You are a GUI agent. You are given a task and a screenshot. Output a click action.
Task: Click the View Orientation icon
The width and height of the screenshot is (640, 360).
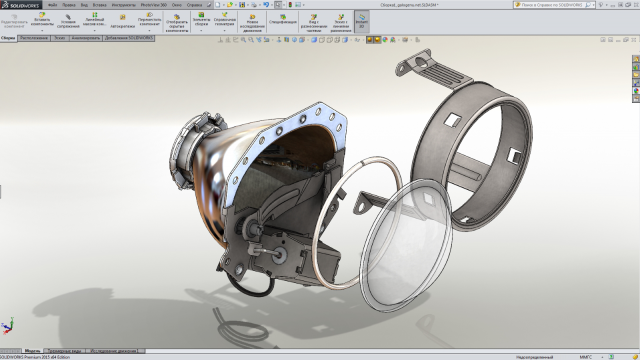click(302, 40)
